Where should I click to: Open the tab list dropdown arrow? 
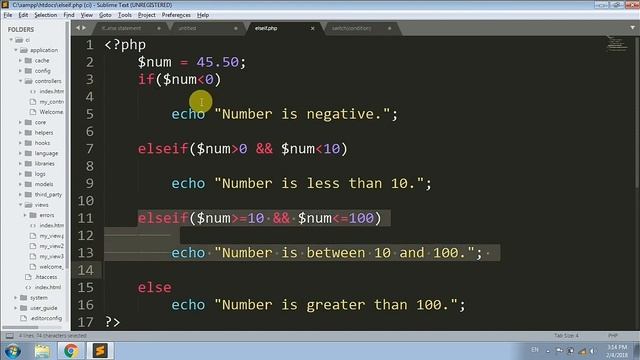tap(632, 28)
